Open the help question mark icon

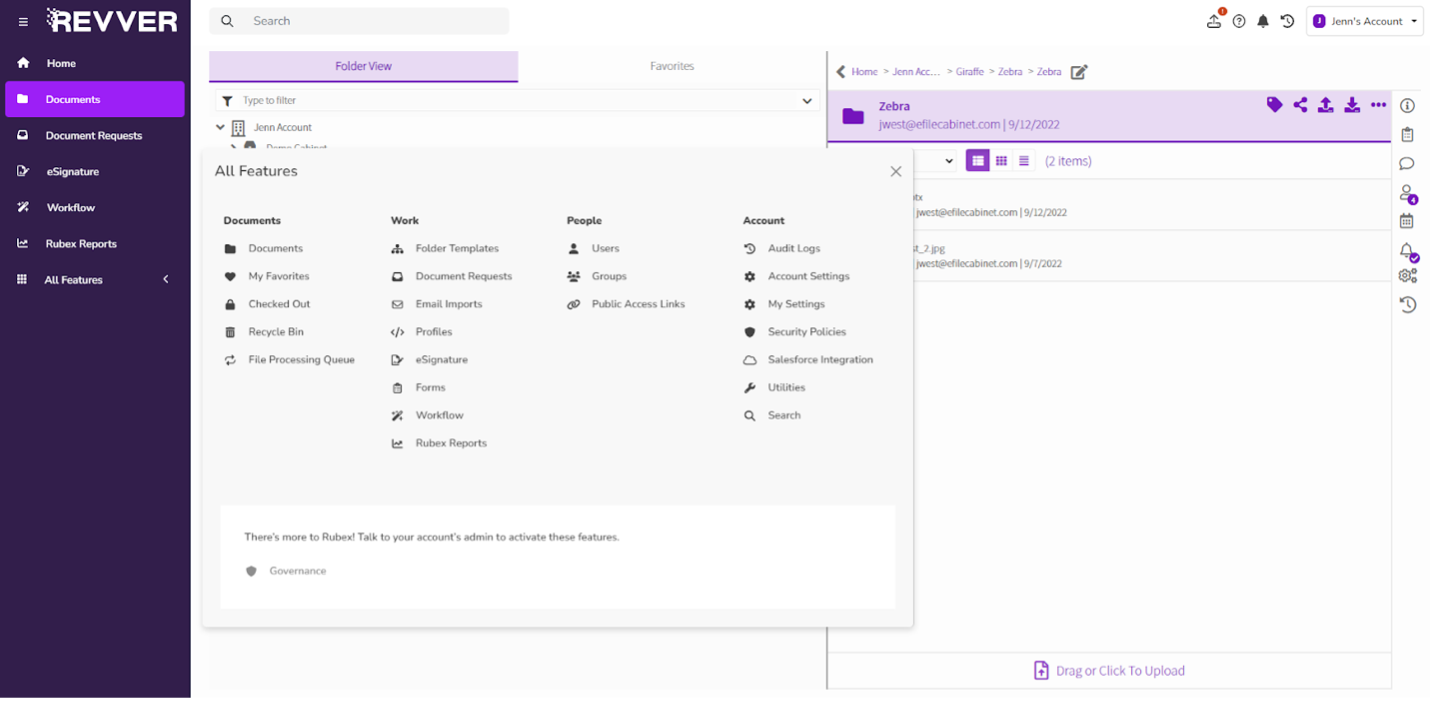[1239, 21]
